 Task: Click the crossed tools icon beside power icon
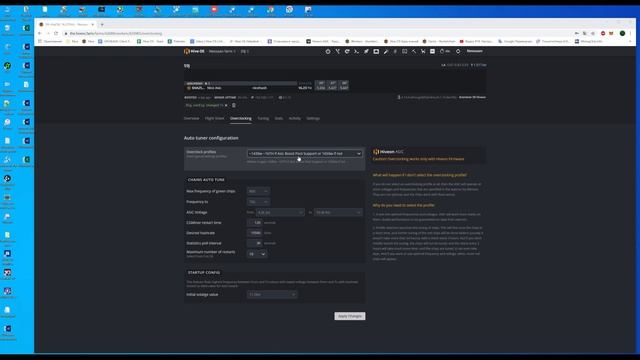pos(338,51)
